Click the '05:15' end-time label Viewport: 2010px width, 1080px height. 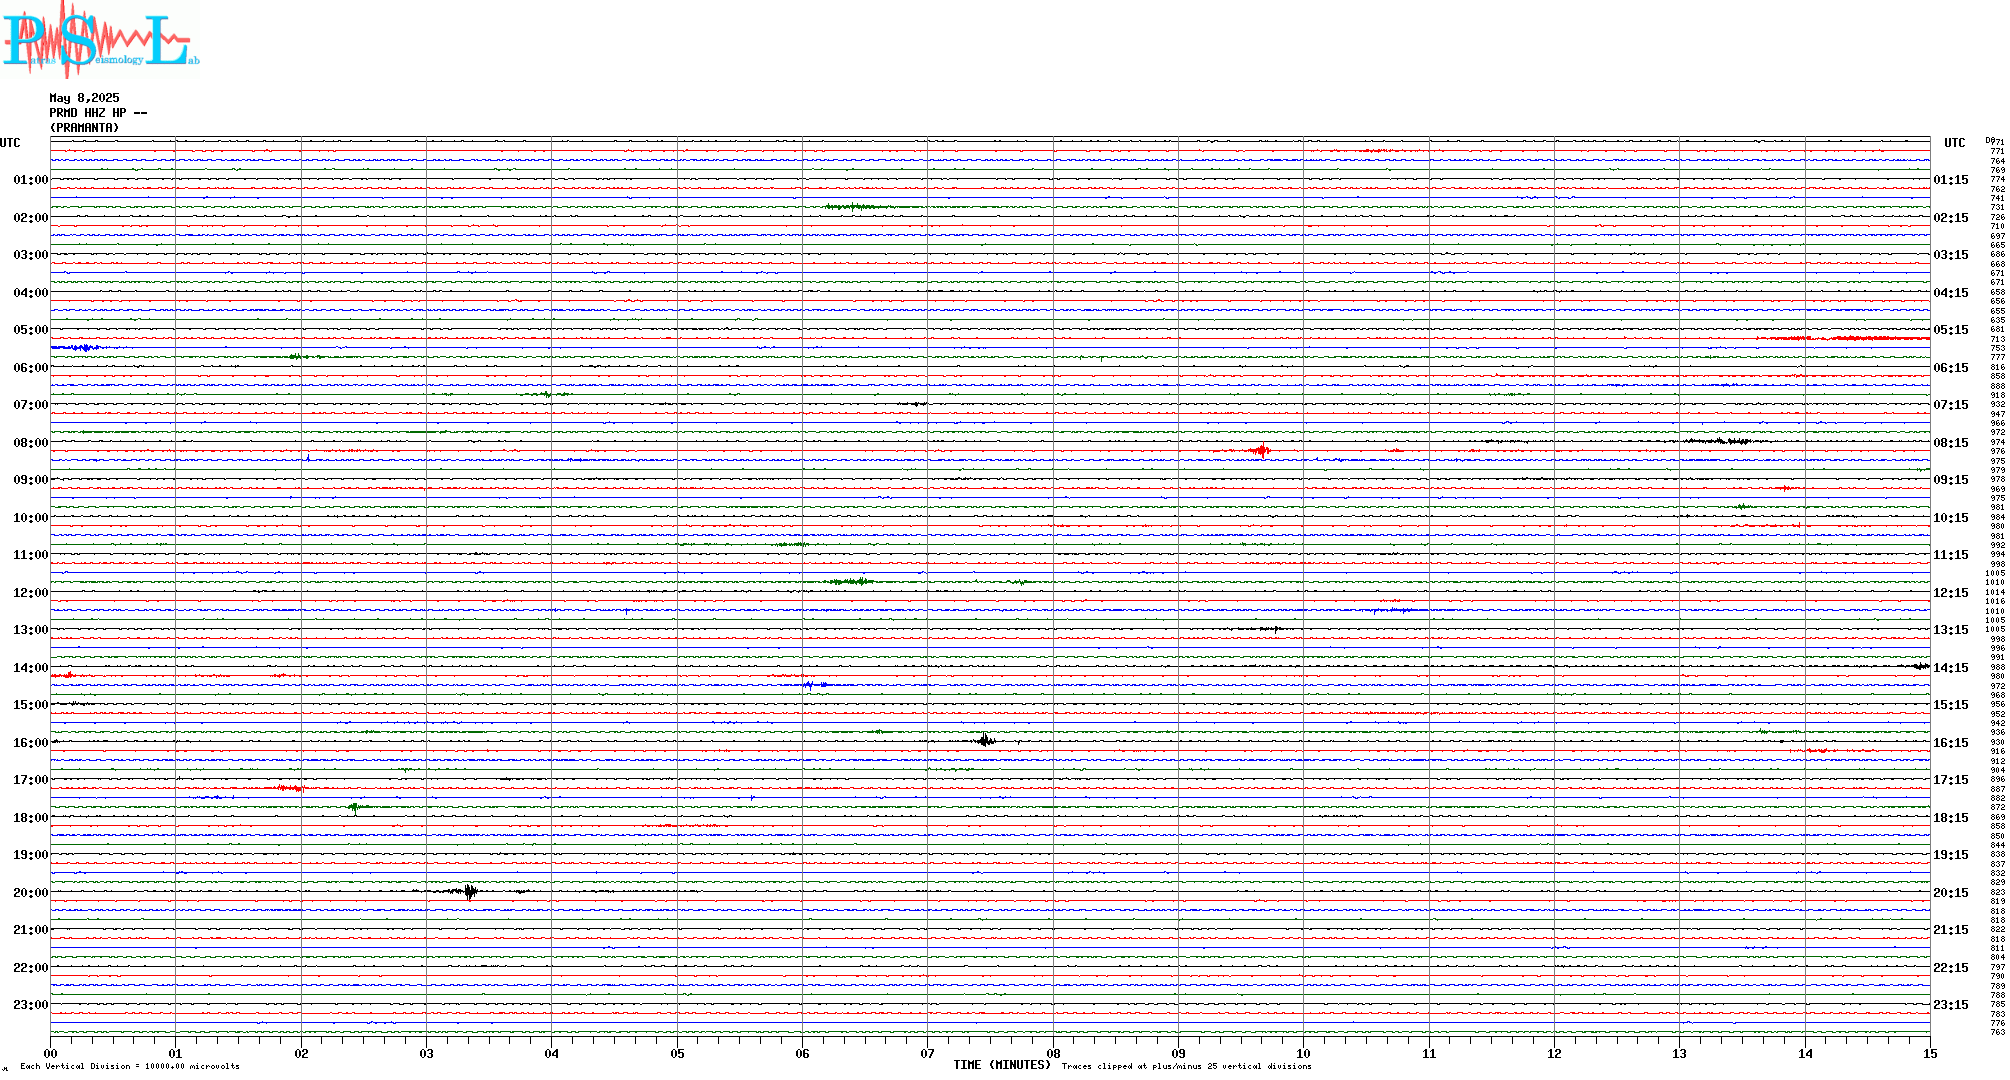(x=1951, y=330)
